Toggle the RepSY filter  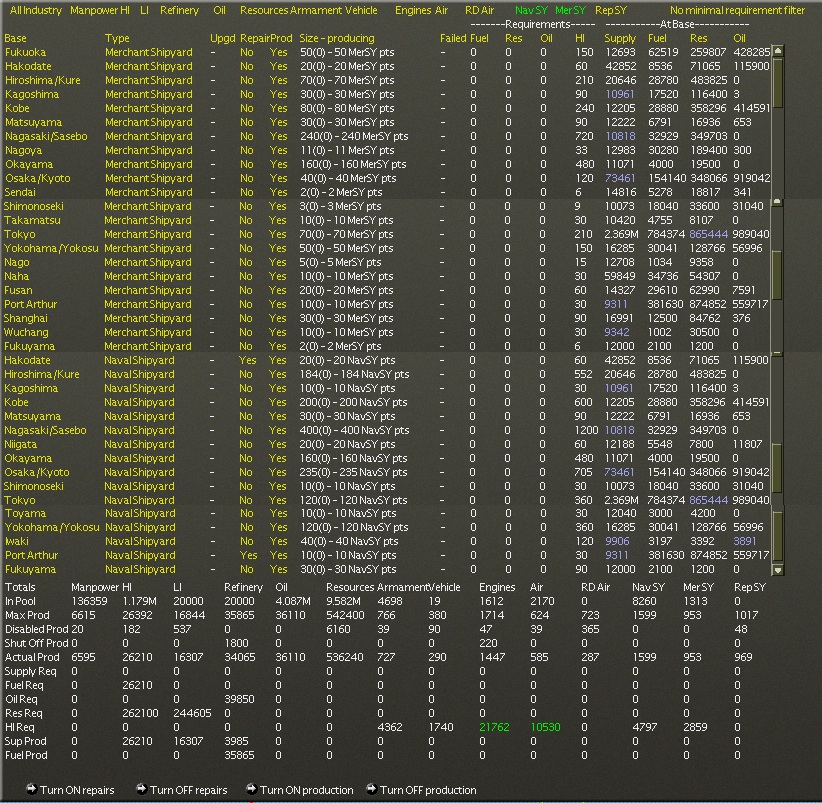(611, 10)
